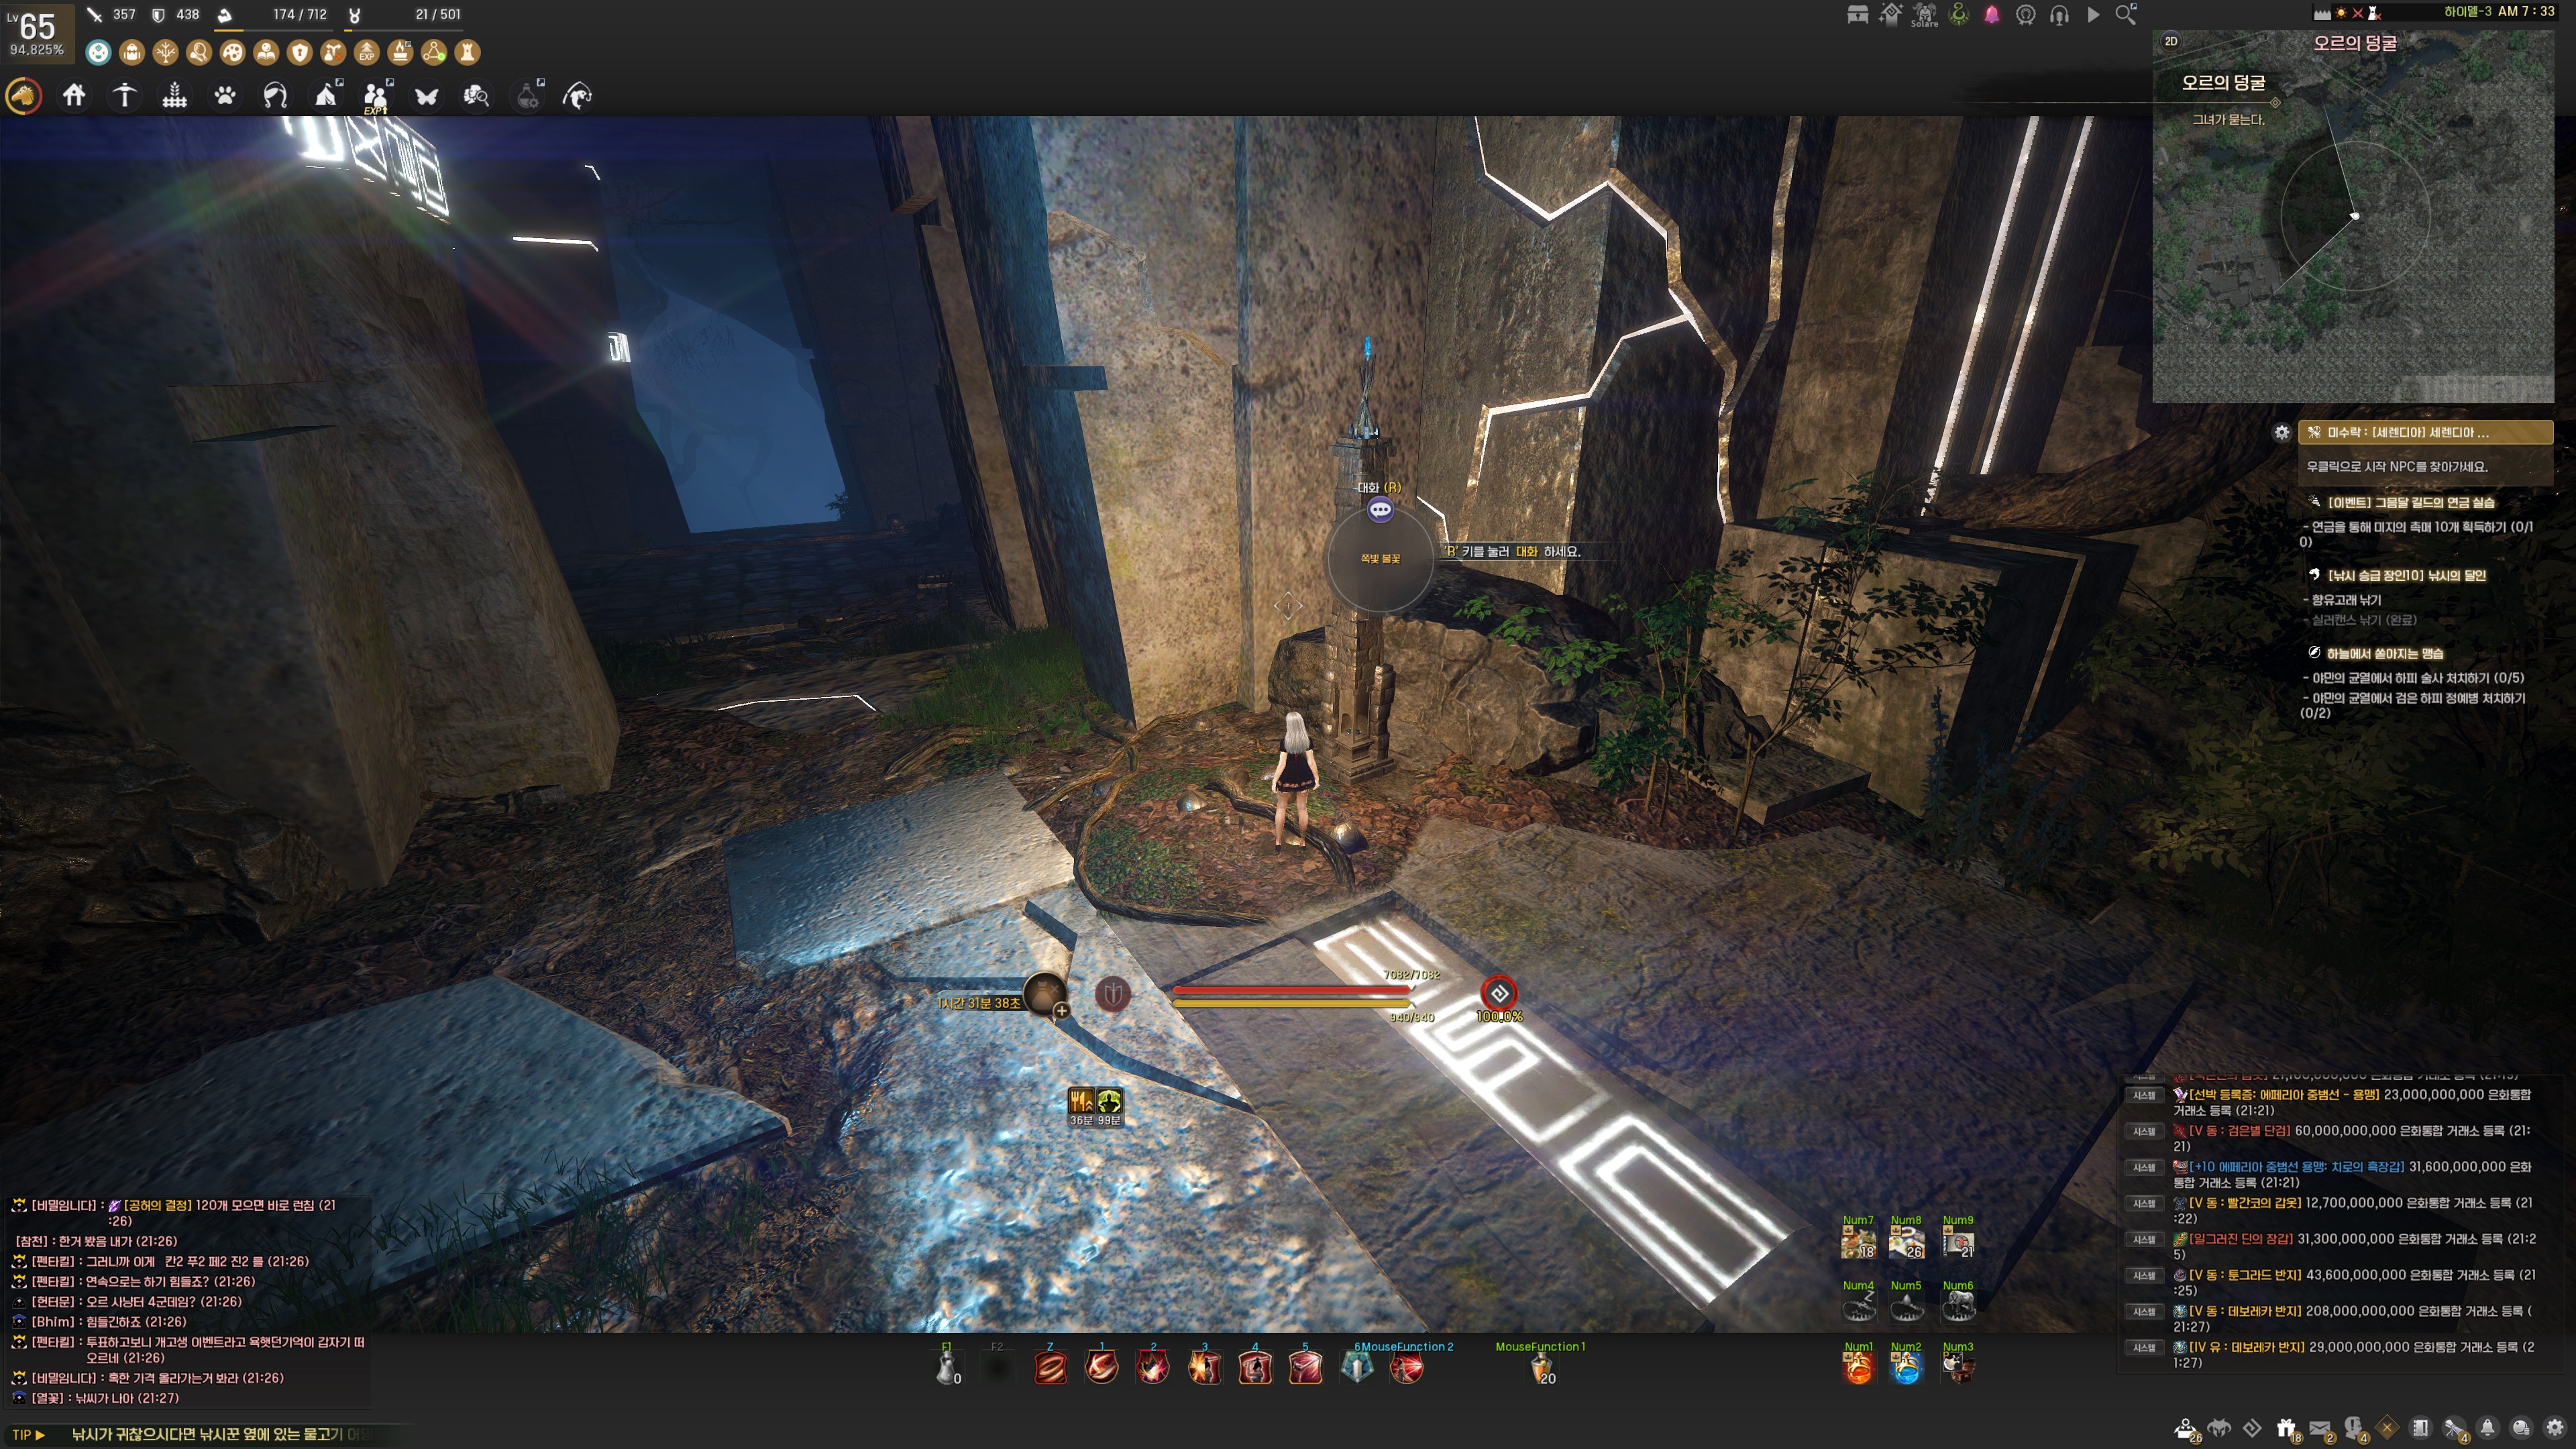Viewport: 2576px width, 1449px height.
Task: Click the gift box rewards icon
Action: [2286, 1428]
